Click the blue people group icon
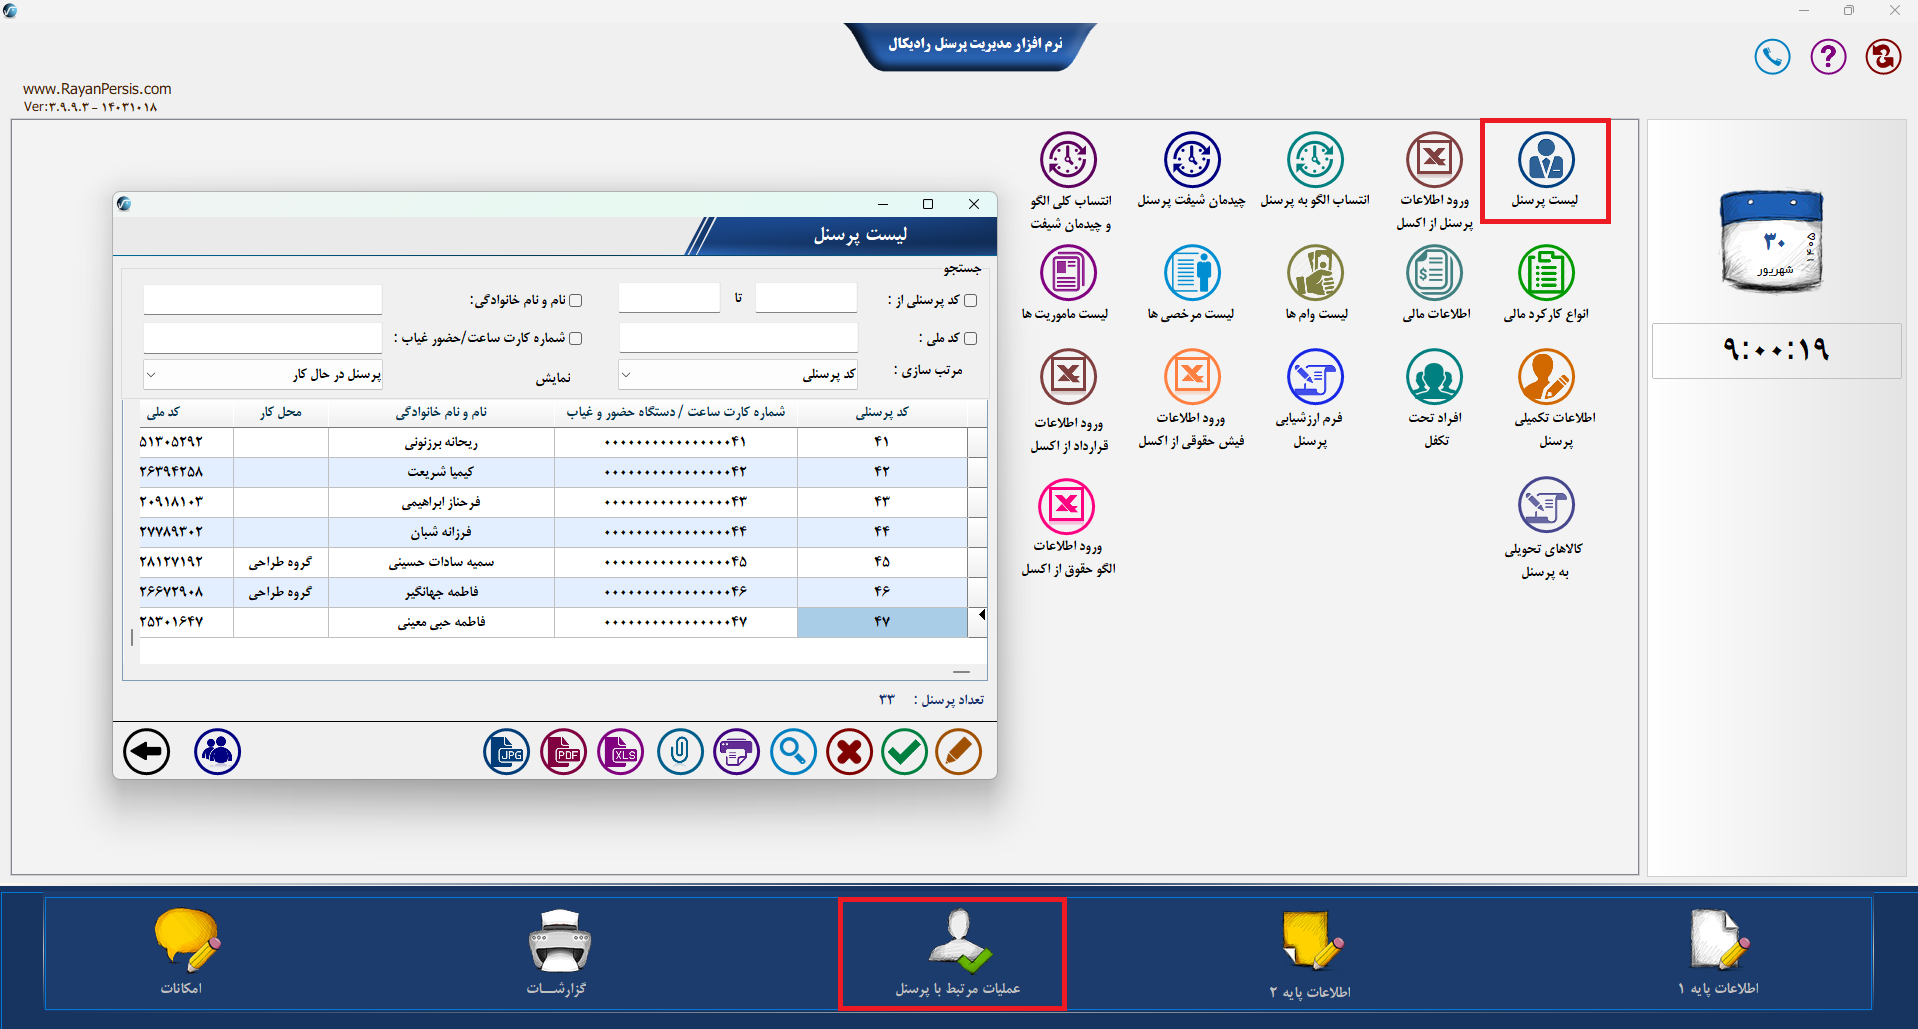The image size is (1918, 1029). tap(217, 751)
